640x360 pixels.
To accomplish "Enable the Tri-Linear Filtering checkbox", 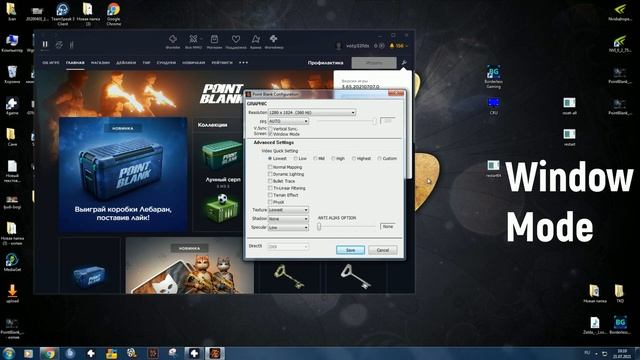I will tap(270, 188).
